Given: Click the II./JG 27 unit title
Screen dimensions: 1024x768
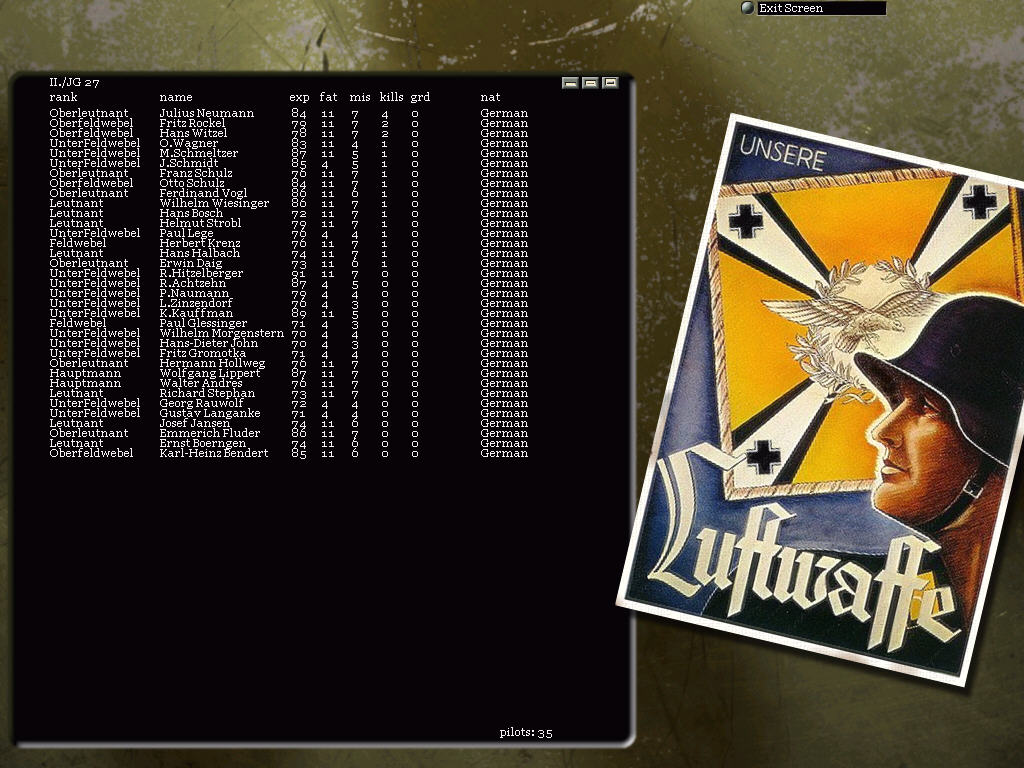Looking at the screenshot, I should tap(74, 82).
